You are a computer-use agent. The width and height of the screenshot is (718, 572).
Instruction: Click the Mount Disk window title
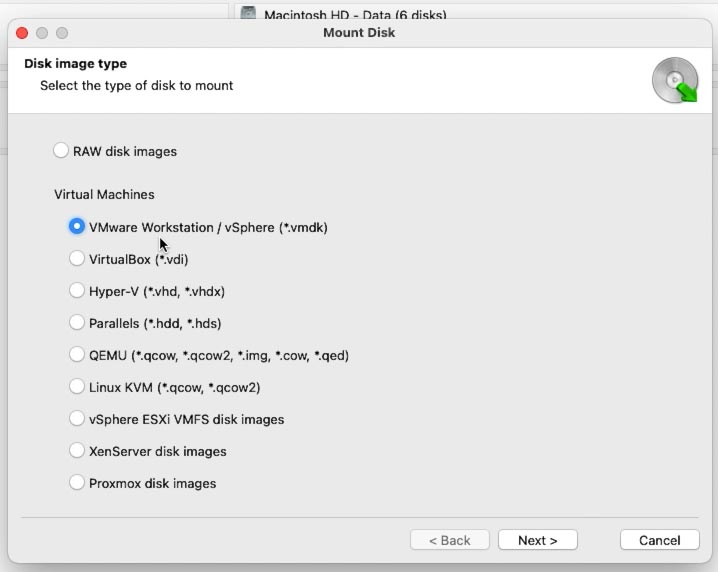click(359, 33)
